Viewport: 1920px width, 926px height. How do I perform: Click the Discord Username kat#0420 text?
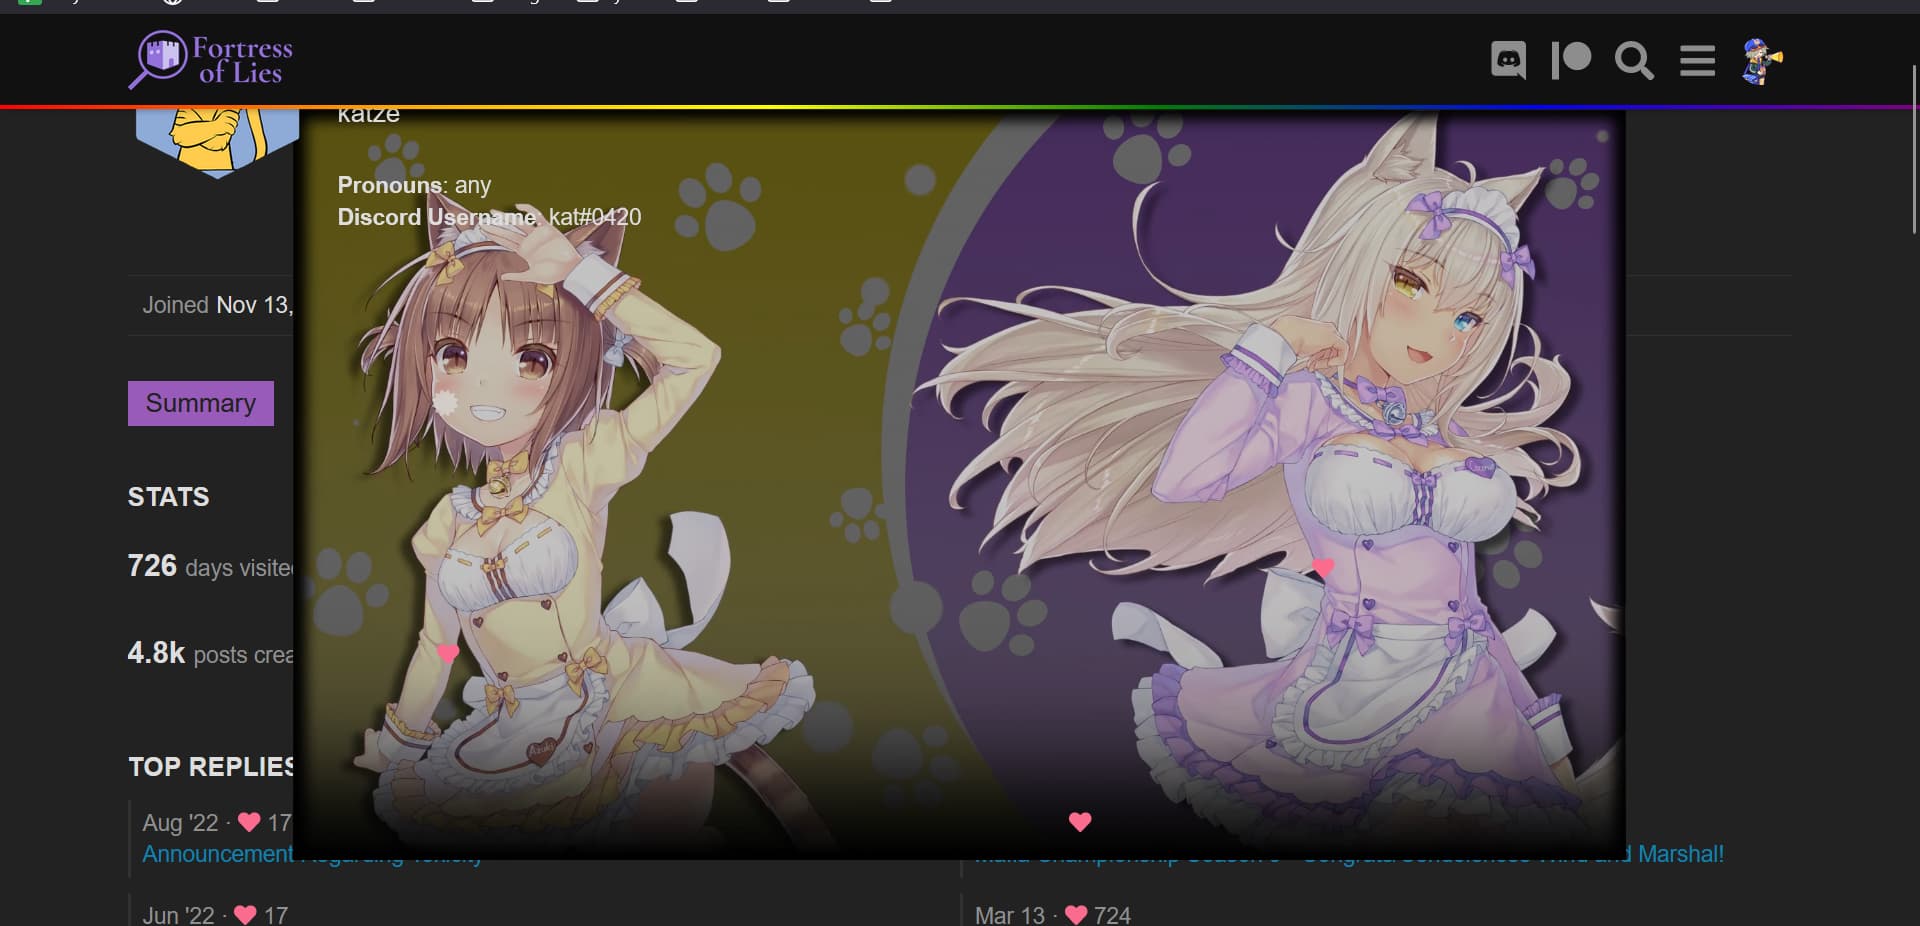(x=489, y=217)
